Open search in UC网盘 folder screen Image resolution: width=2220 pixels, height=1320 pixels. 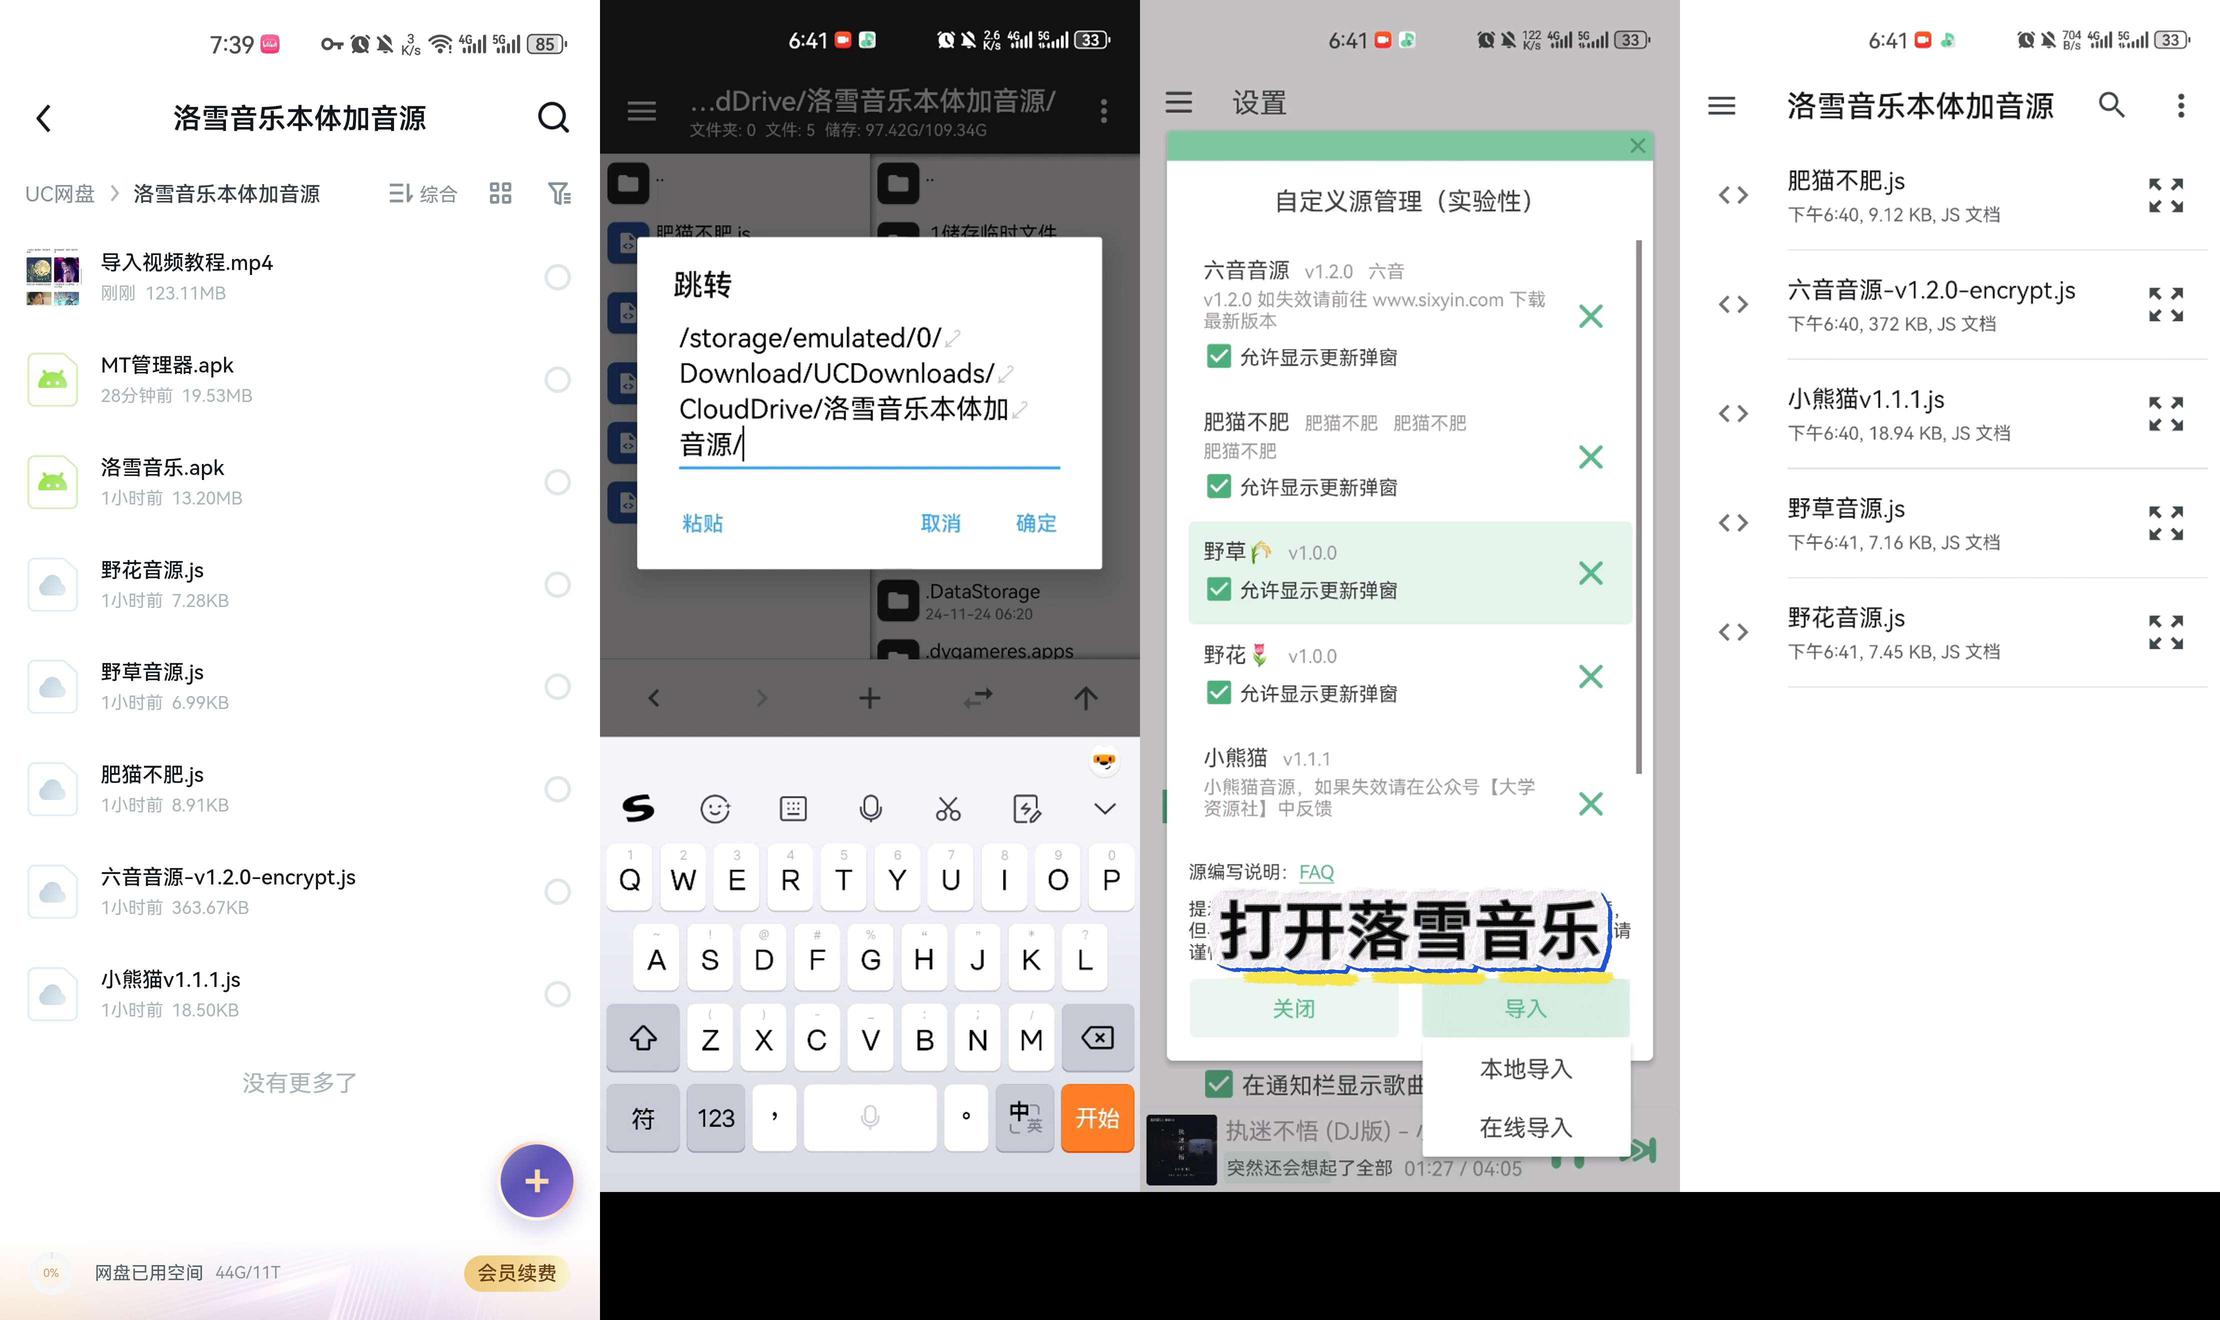click(553, 118)
